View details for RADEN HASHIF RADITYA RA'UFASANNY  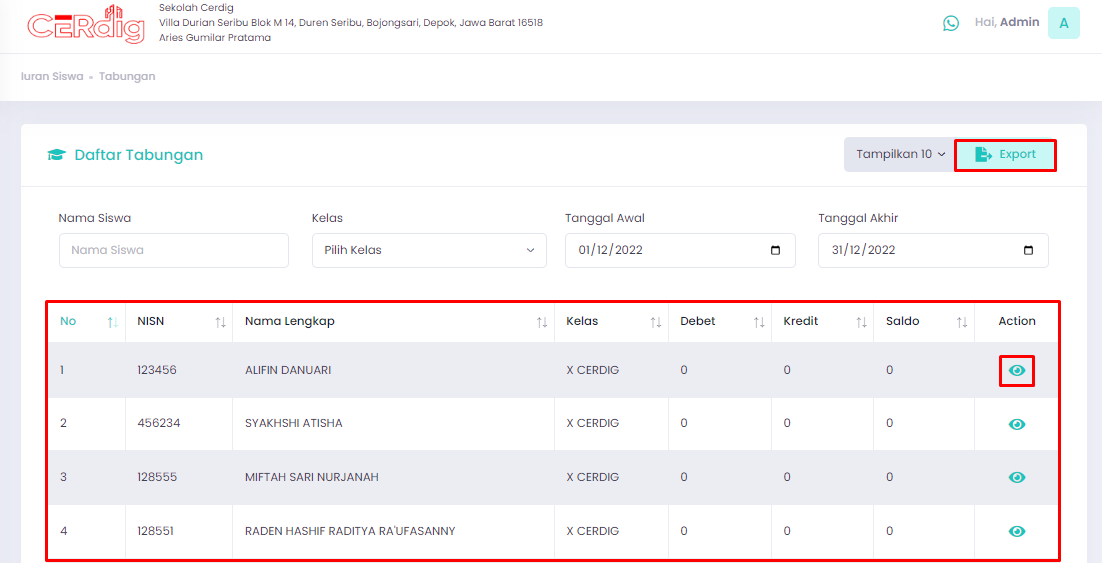pos(1016,531)
